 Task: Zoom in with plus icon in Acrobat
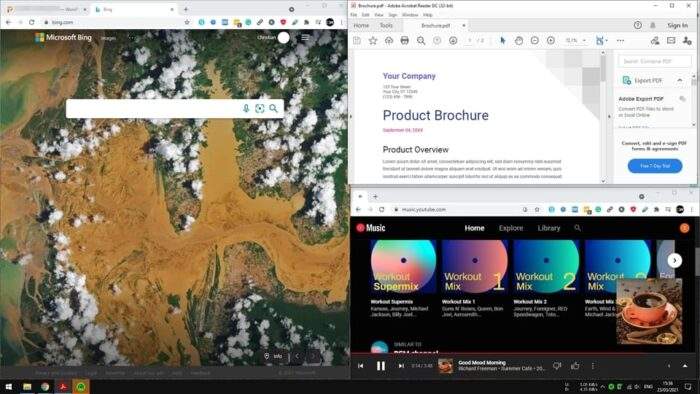550,41
